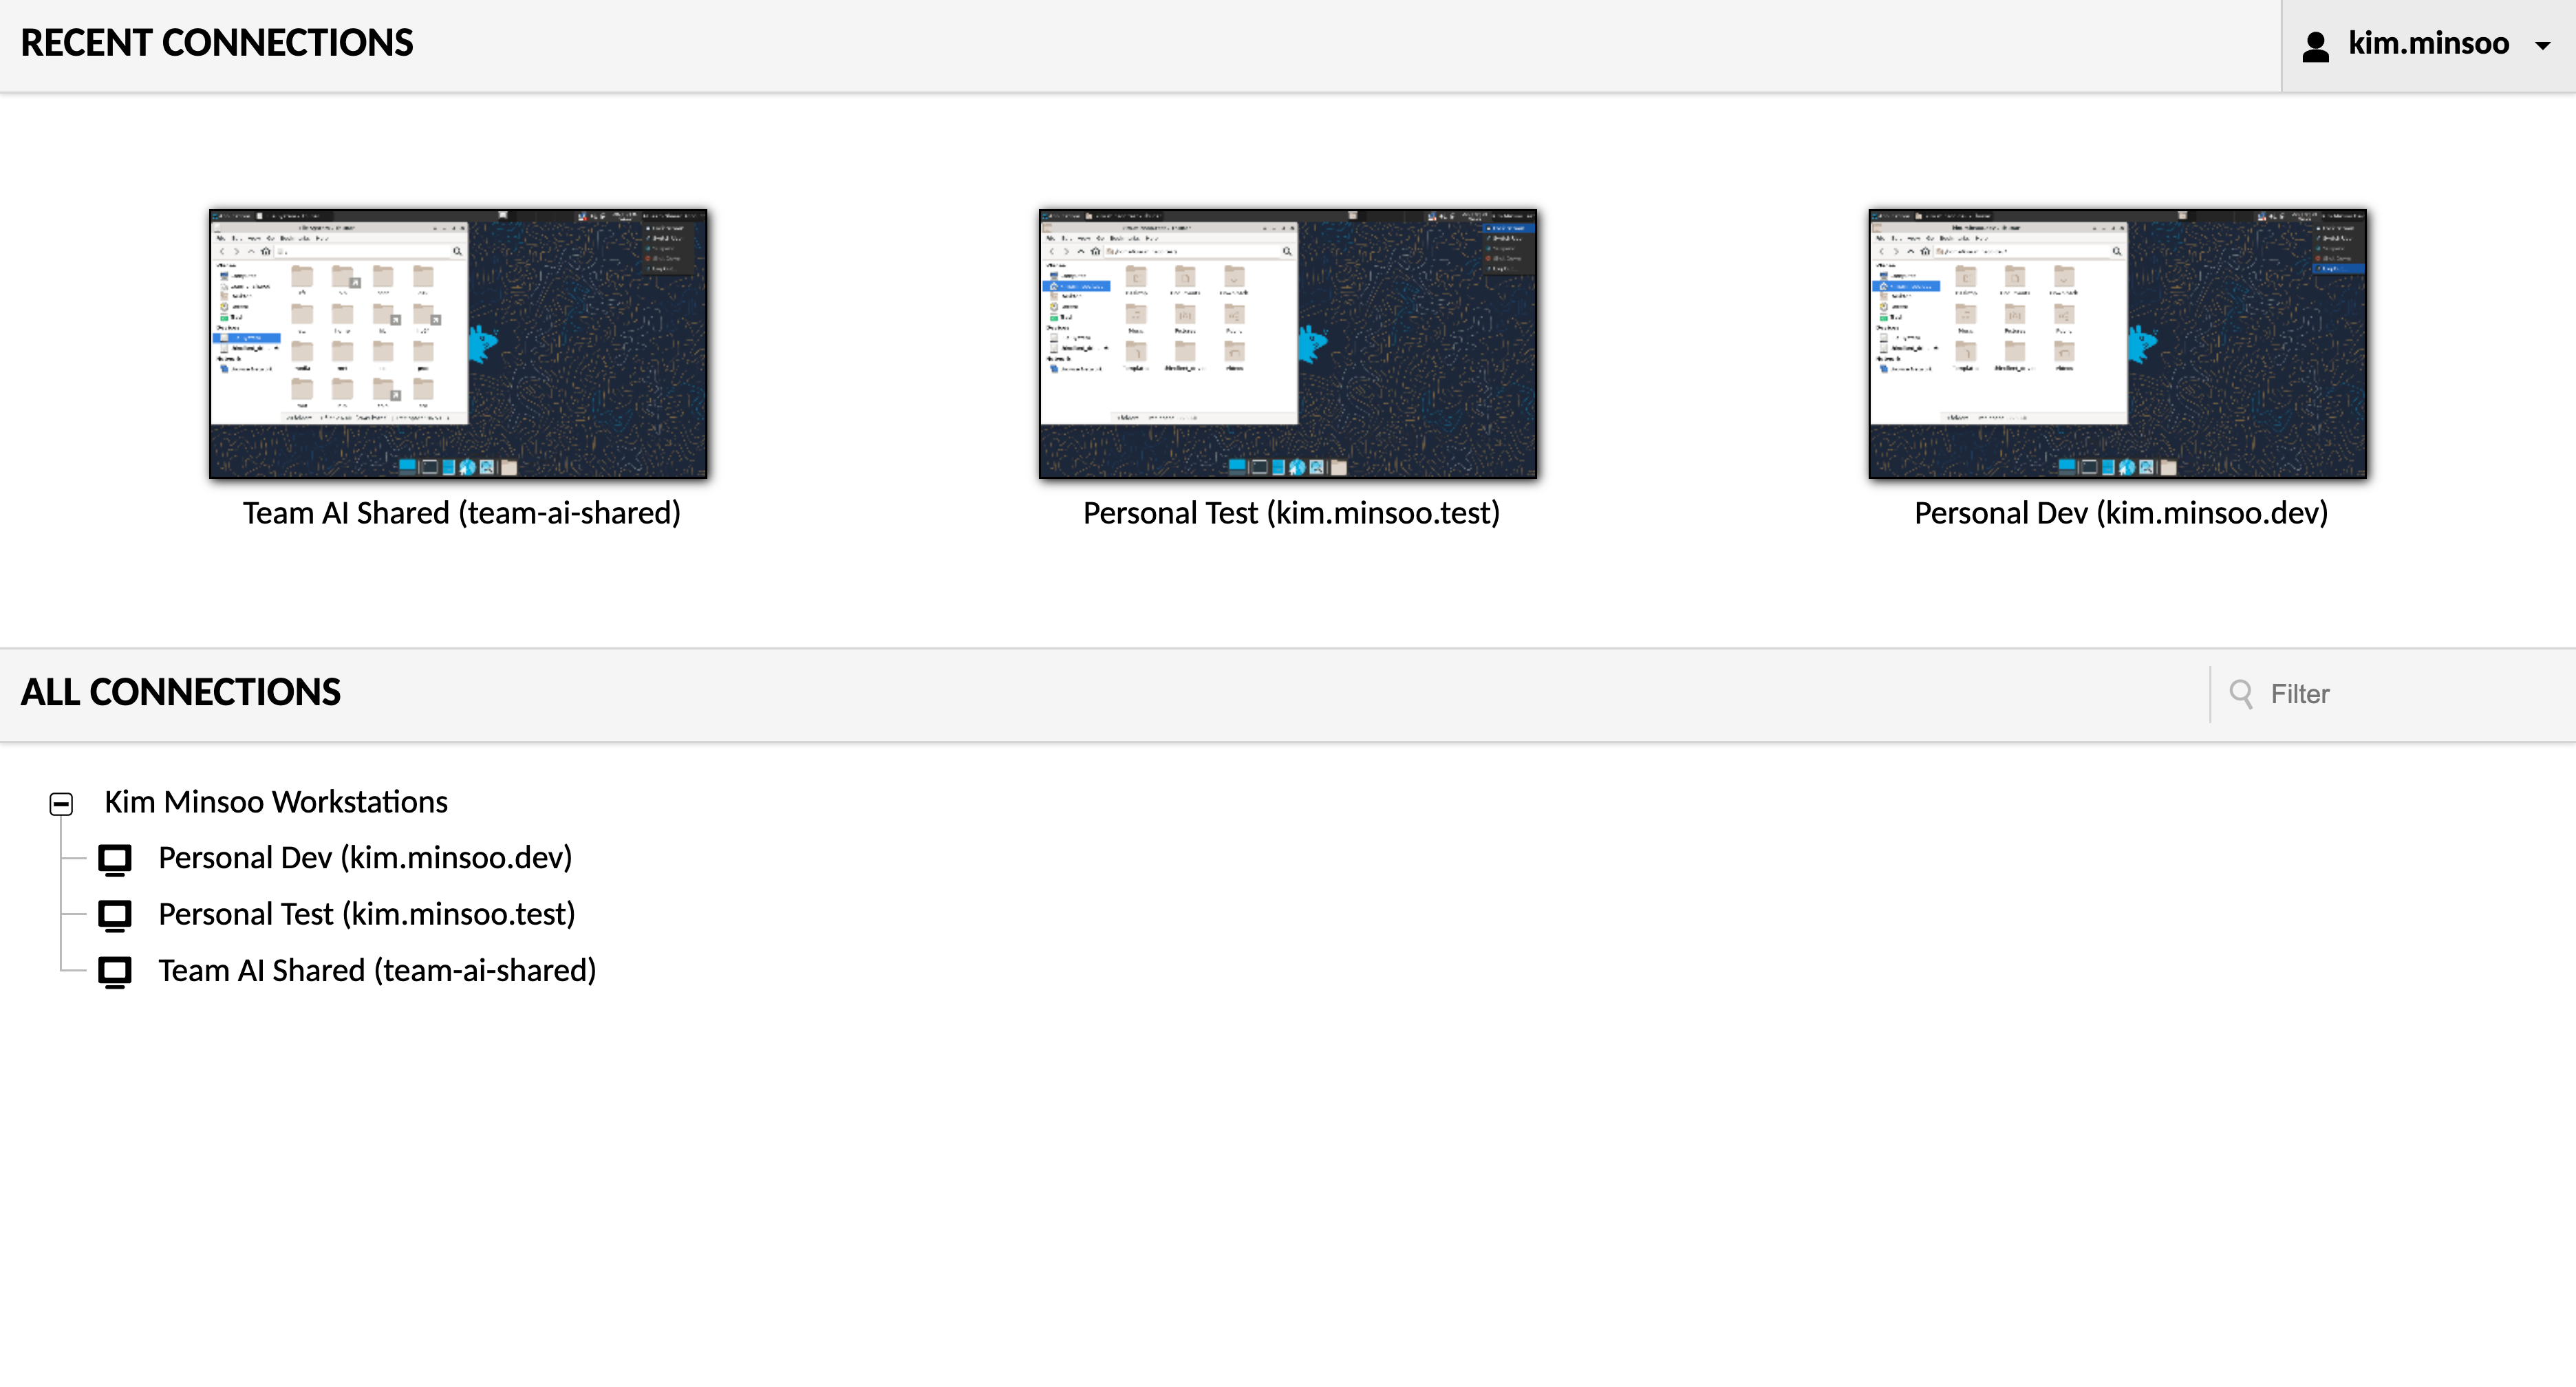This screenshot has width=2576, height=1387.
Task: Connect to Personal Test (kim.minsoo.test) in tree
Action: (x=367, y=914)
